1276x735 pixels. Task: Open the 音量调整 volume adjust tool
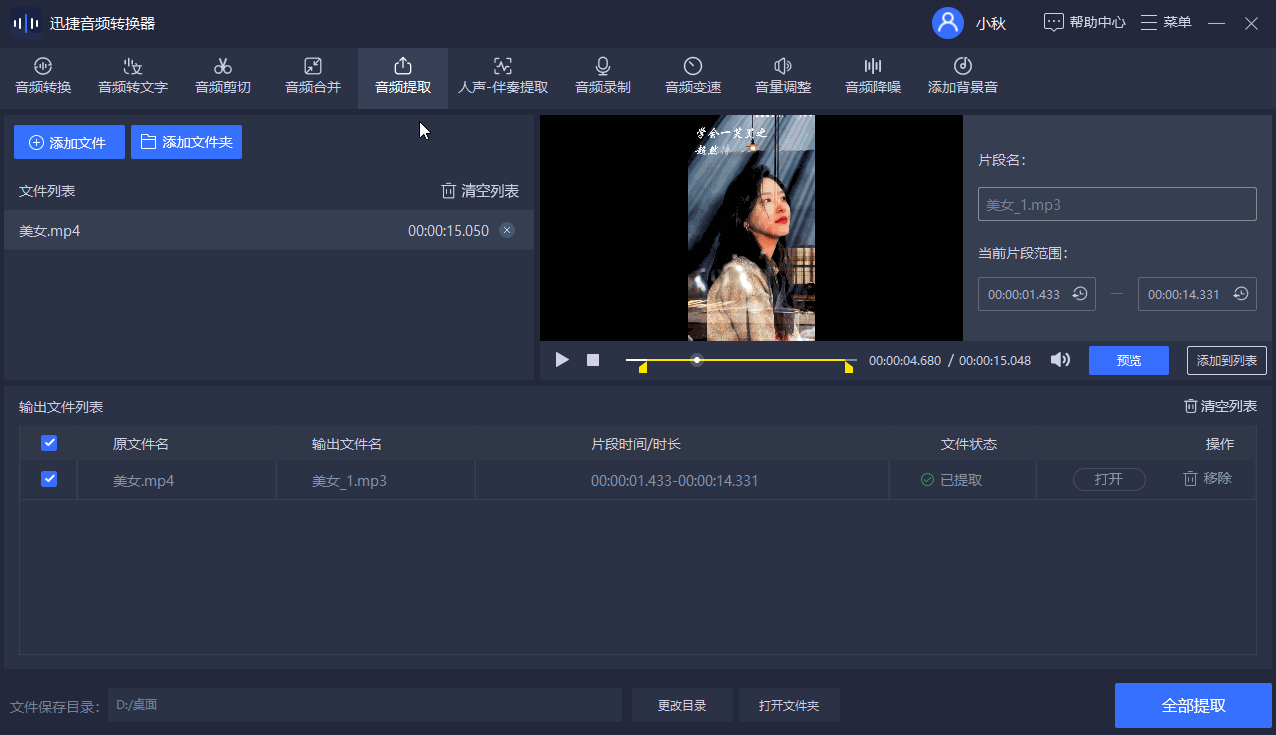click(783, 77)
